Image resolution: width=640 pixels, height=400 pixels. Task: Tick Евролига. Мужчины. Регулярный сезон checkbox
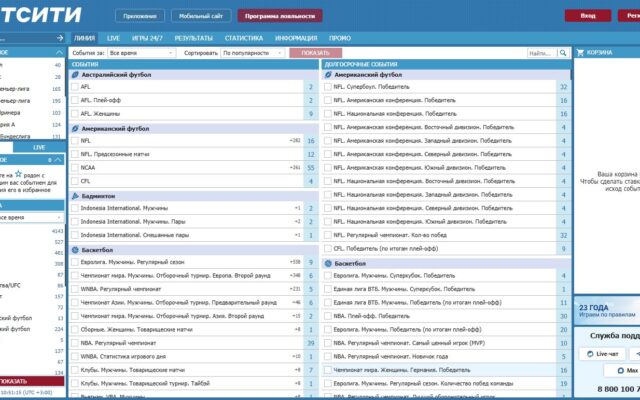pyautogui.click(x=75, y=262)
